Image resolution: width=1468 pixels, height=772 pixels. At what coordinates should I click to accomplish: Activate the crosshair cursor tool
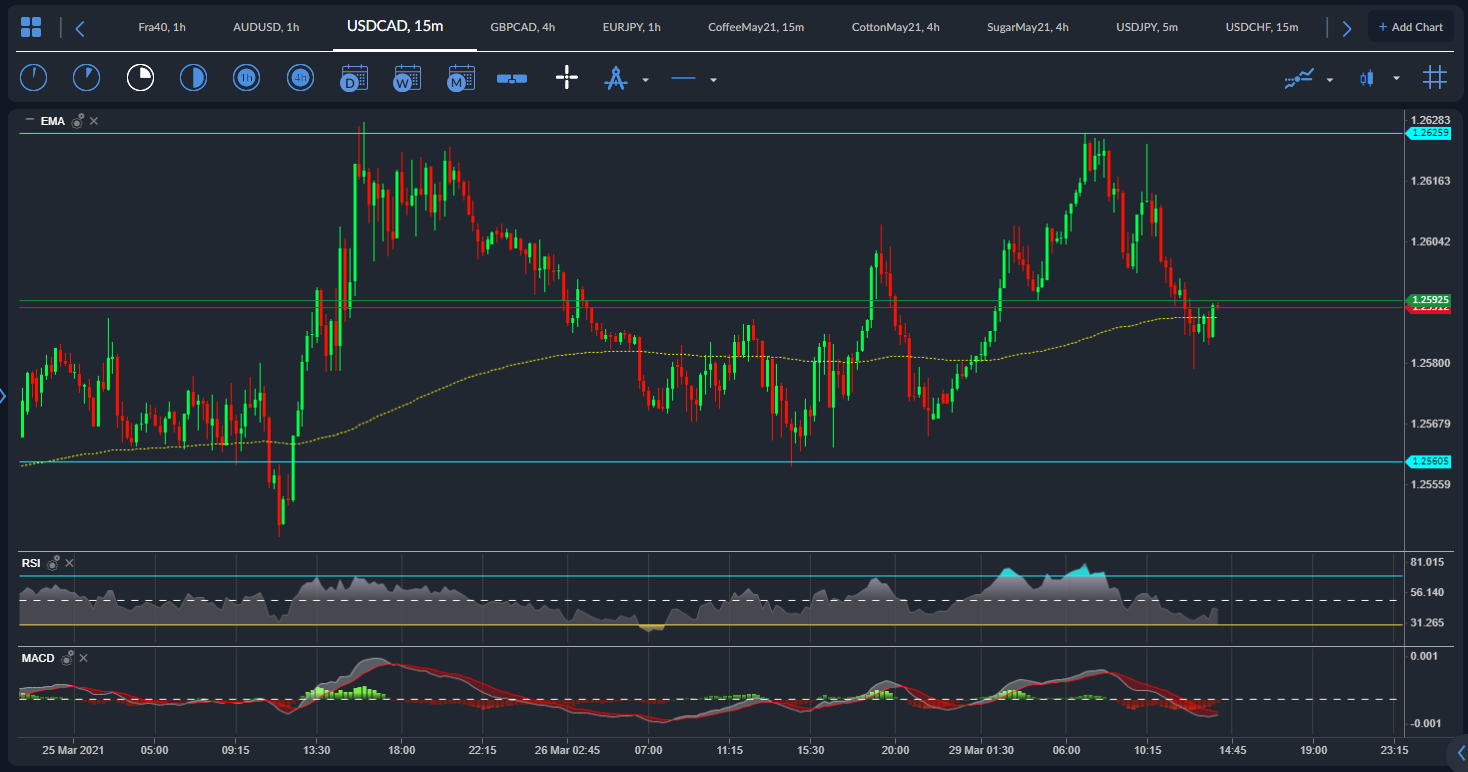point(567,78)
